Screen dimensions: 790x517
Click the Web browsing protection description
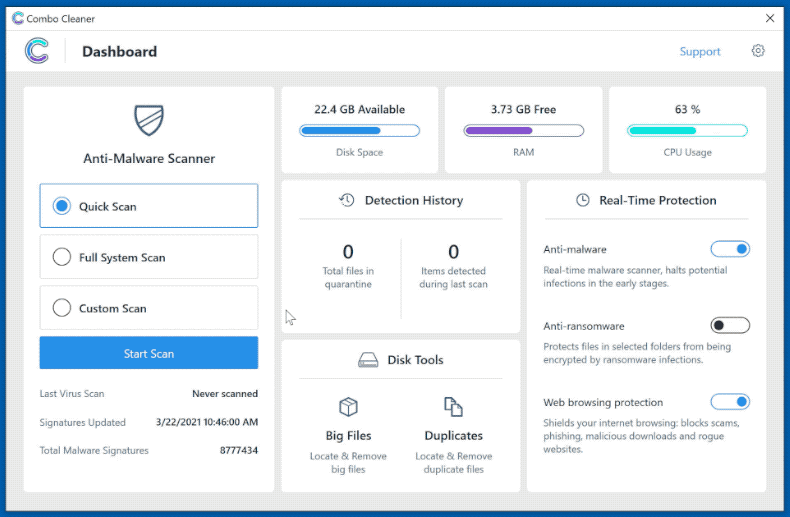(x=641, y=436)
